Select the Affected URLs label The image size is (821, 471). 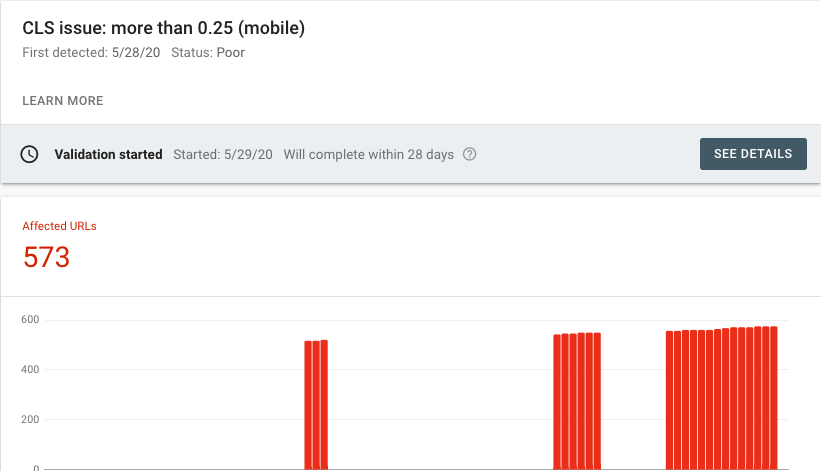pyautogui.click(x=59, y=226)
